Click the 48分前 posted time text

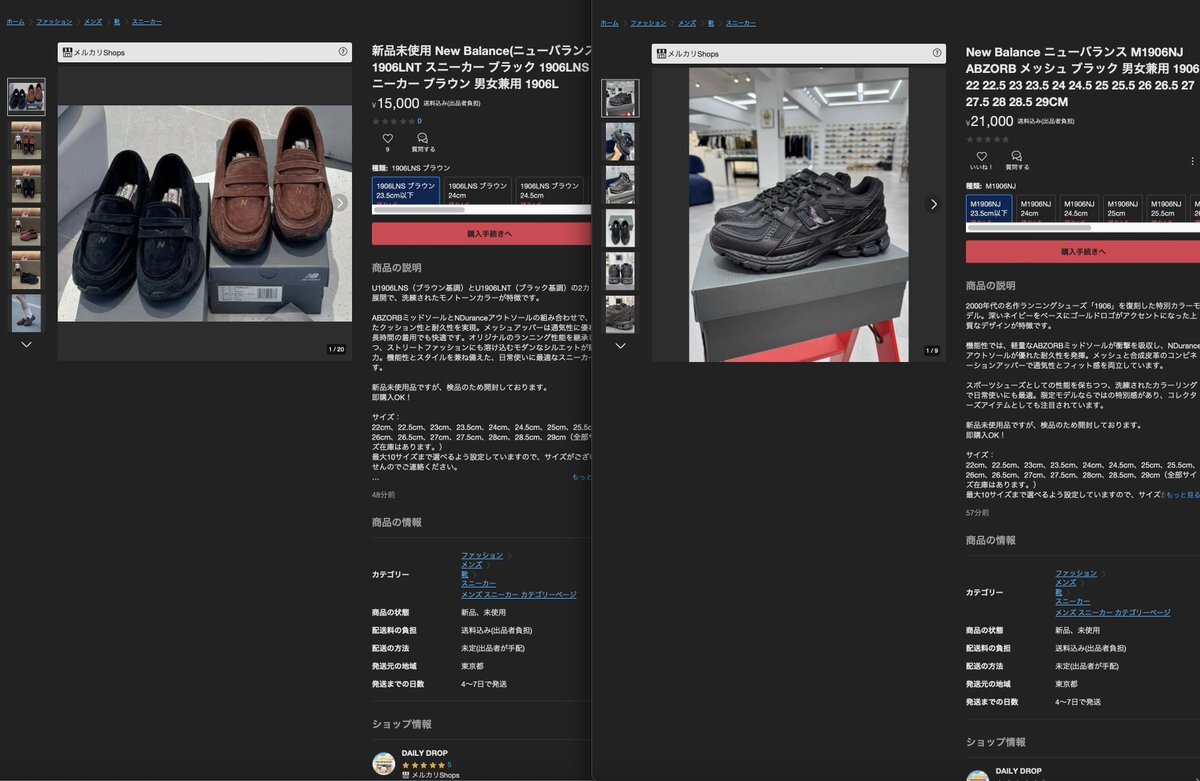[x=383, y=495]
